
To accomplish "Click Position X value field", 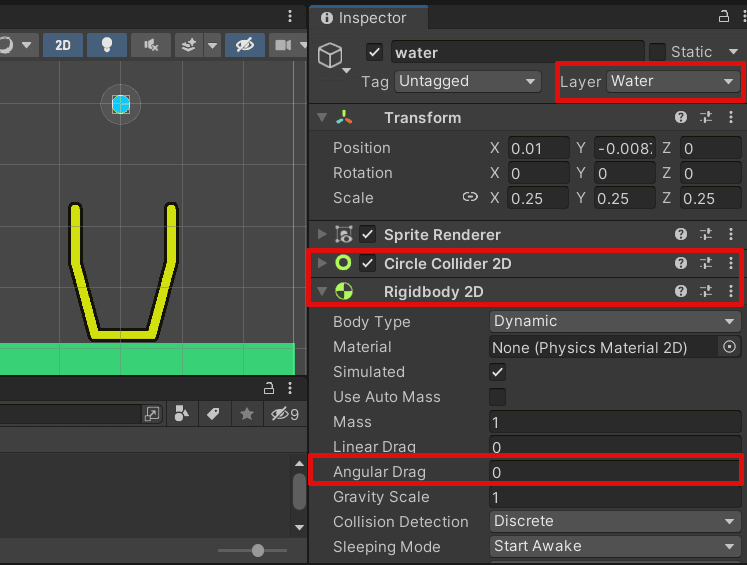I will click(x=538, y=148).
